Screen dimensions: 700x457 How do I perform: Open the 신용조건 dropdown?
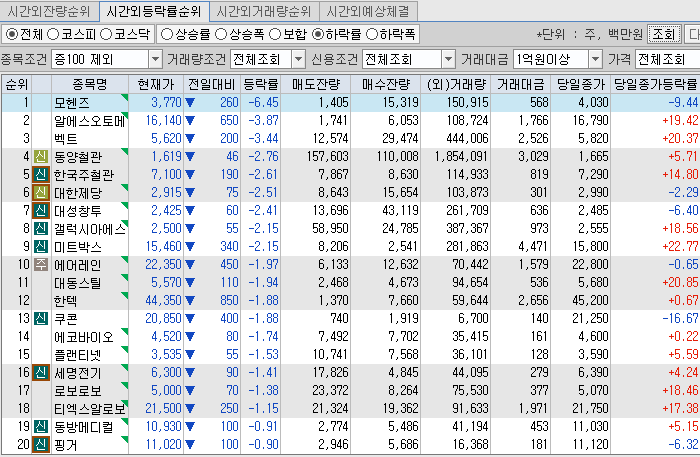[x=408, y=59]
